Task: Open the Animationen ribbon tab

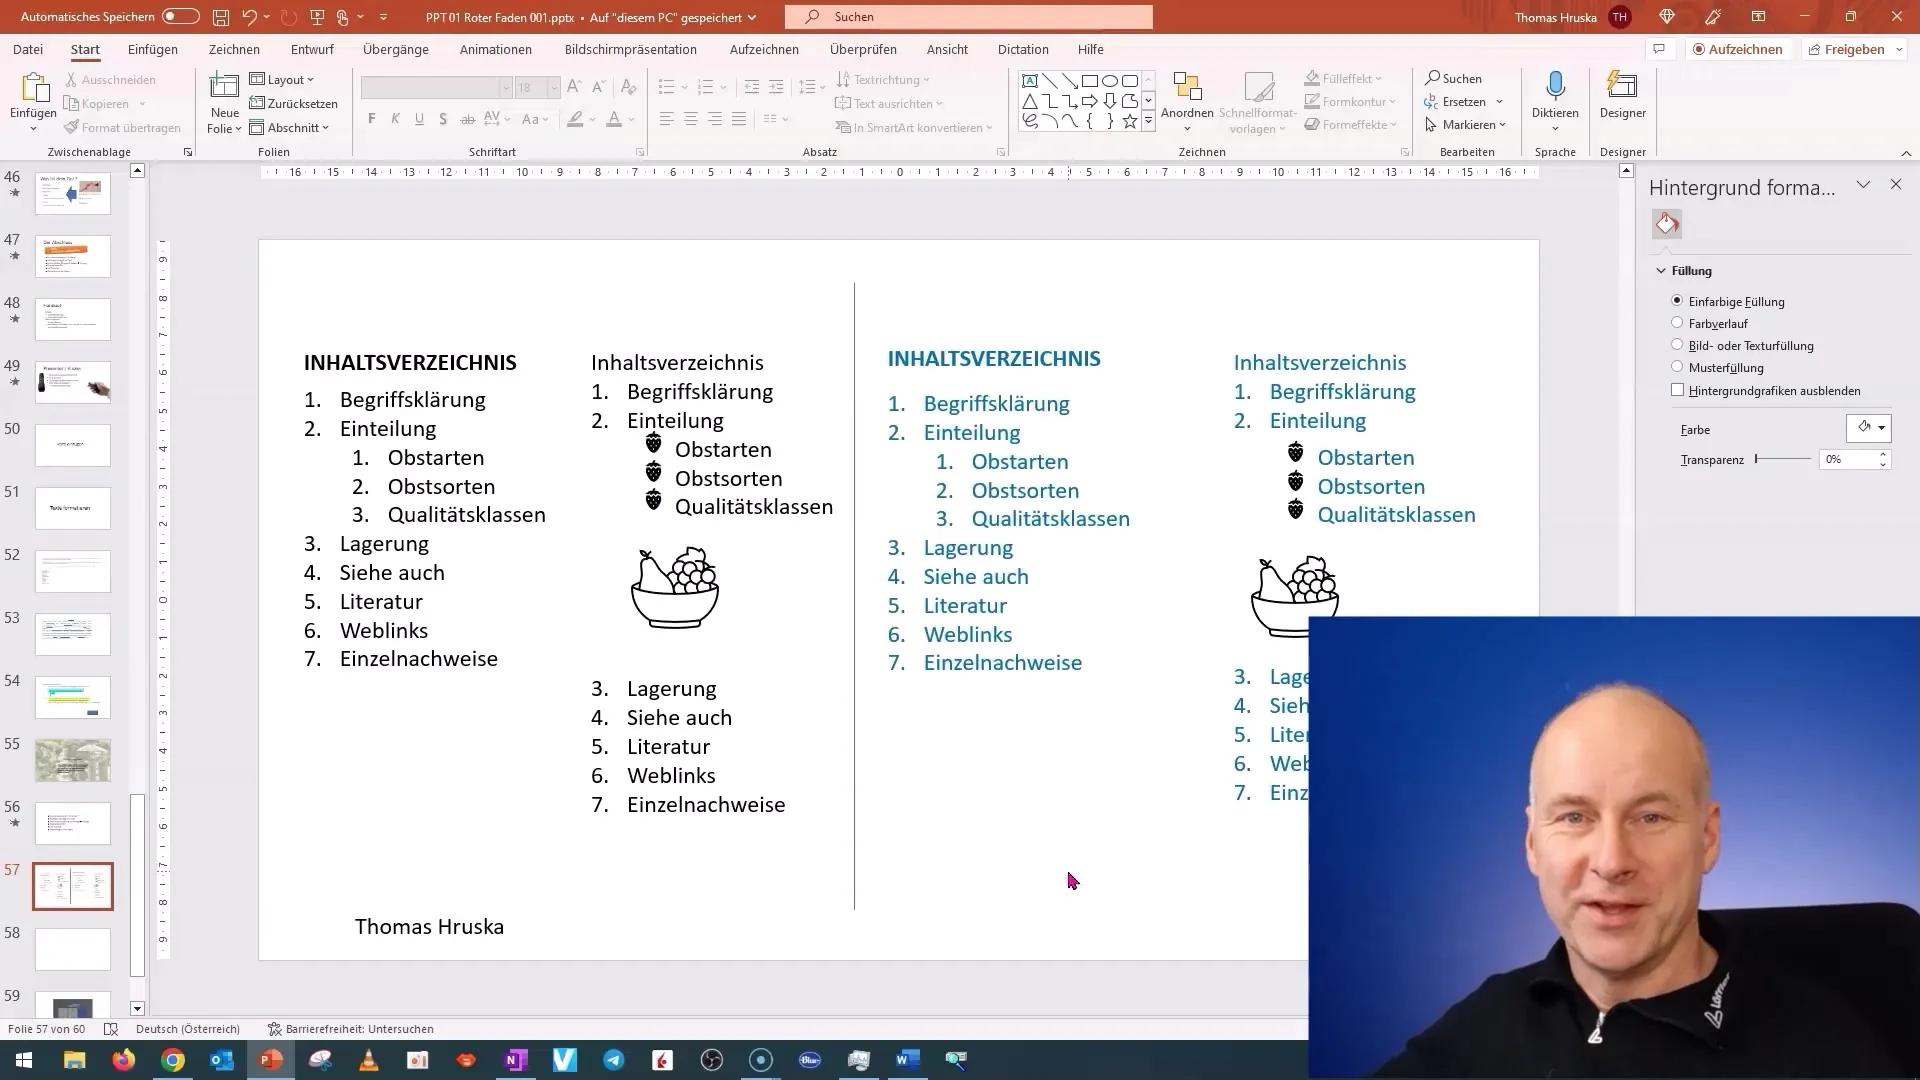Action: point(497,50)
